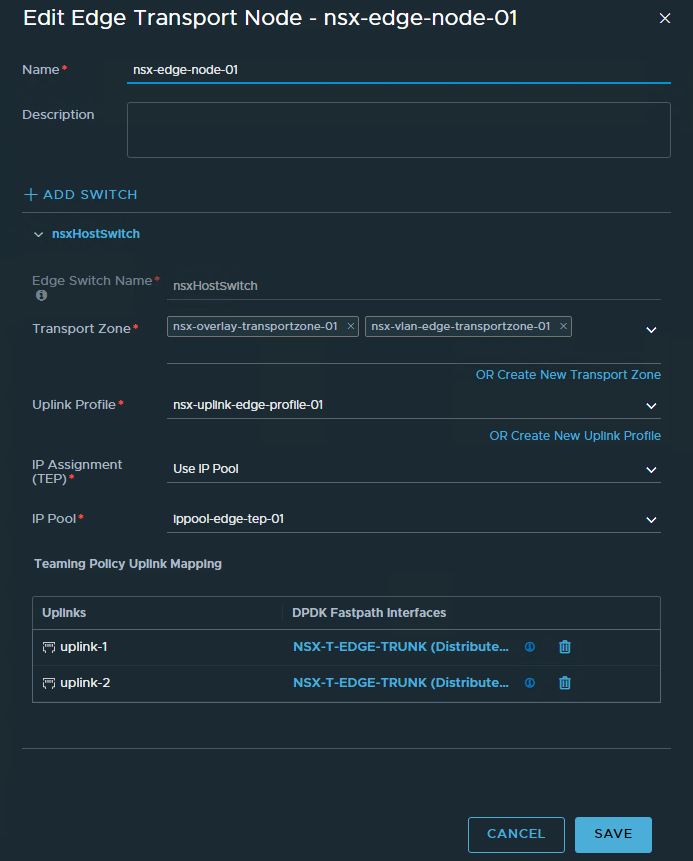Collapse the nsxHostSwitch section chevron
Image resolution: width=693 pixels, height=861 pixels.
38,234
